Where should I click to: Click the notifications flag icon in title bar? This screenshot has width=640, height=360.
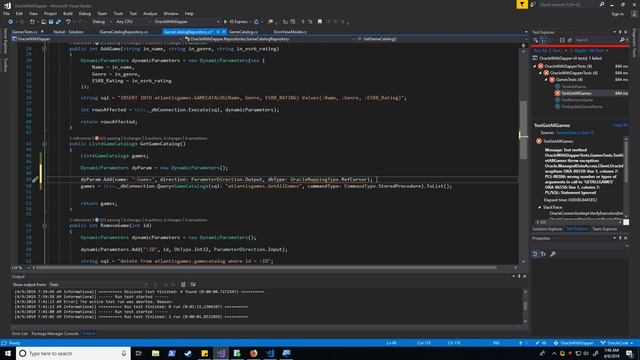(522, 4)
